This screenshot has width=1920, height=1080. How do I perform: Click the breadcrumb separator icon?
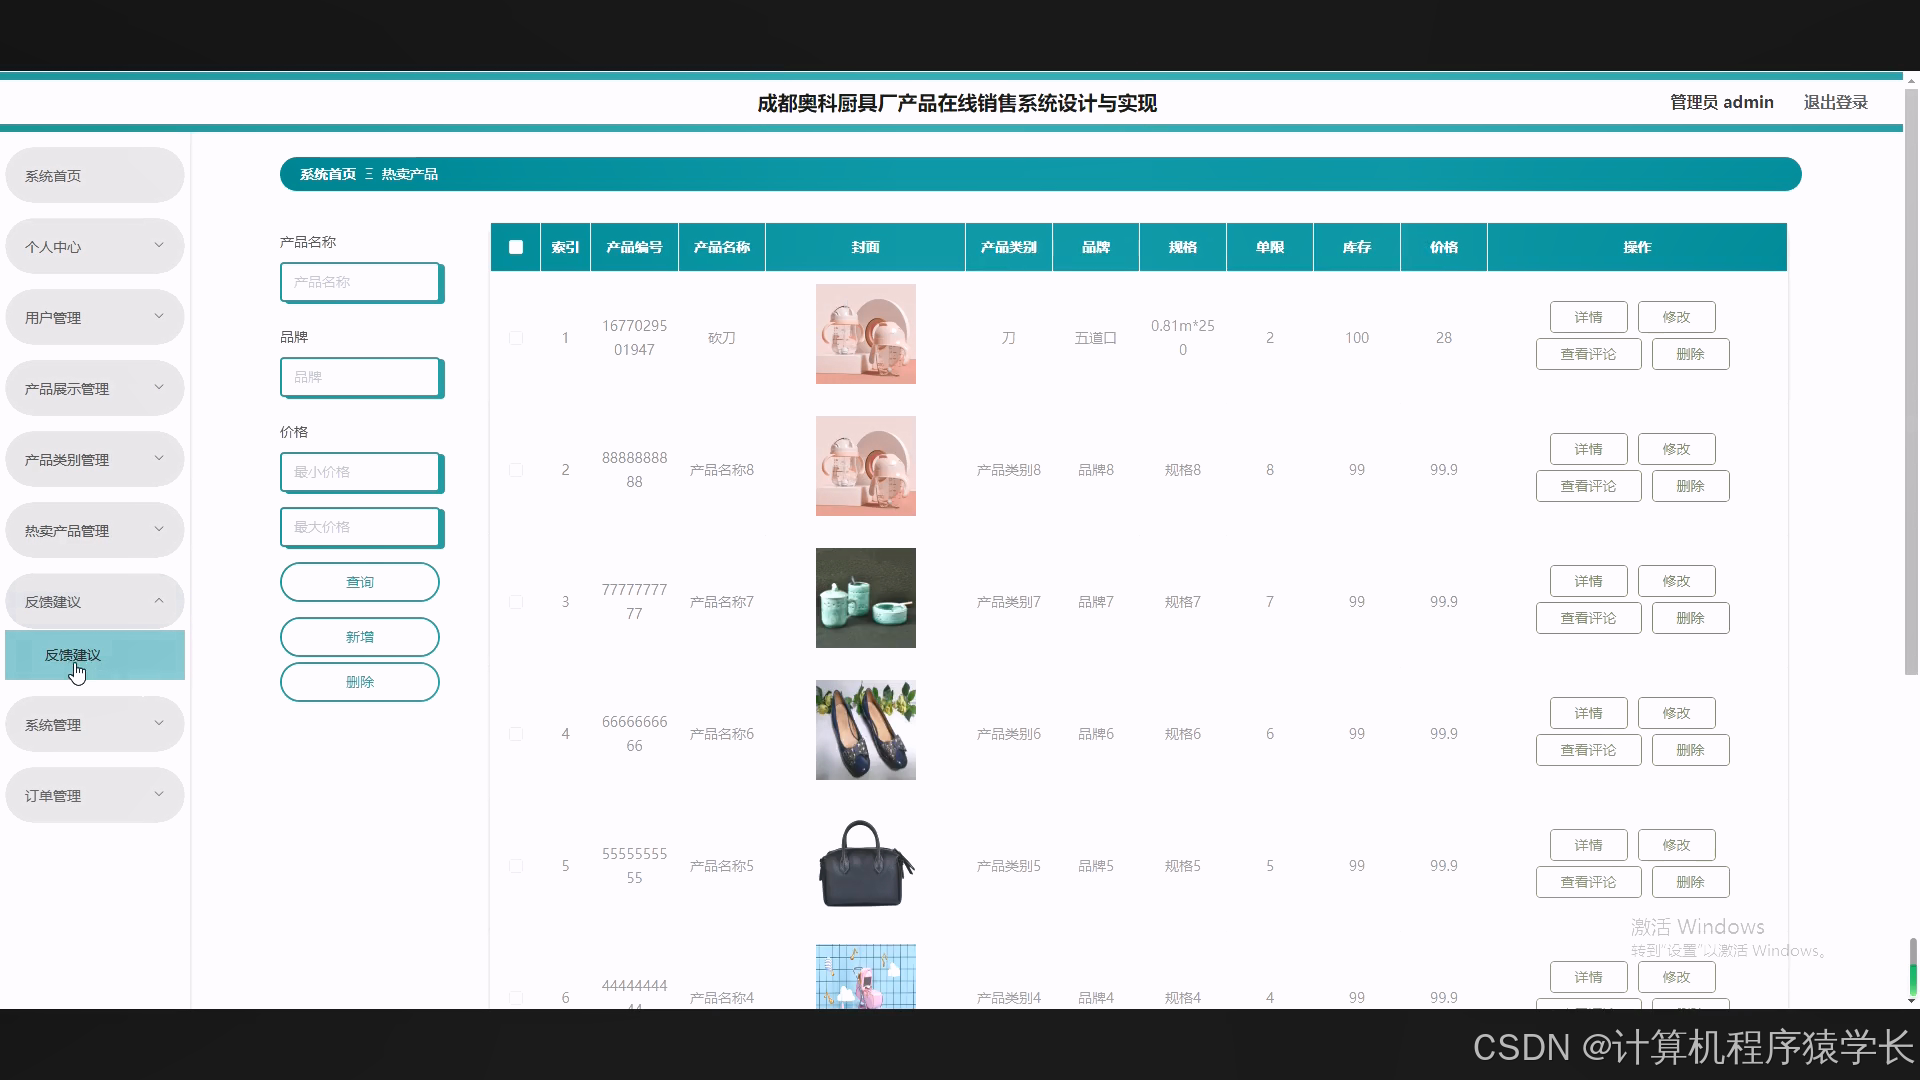point(369,174)
